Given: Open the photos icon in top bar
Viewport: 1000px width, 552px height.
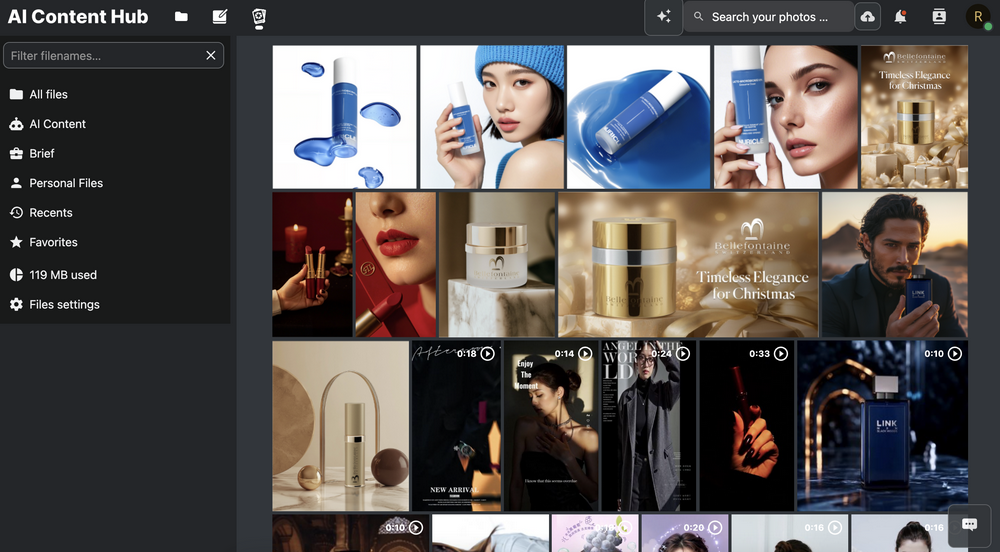Looking at the screenshot, I should (258, 18).
